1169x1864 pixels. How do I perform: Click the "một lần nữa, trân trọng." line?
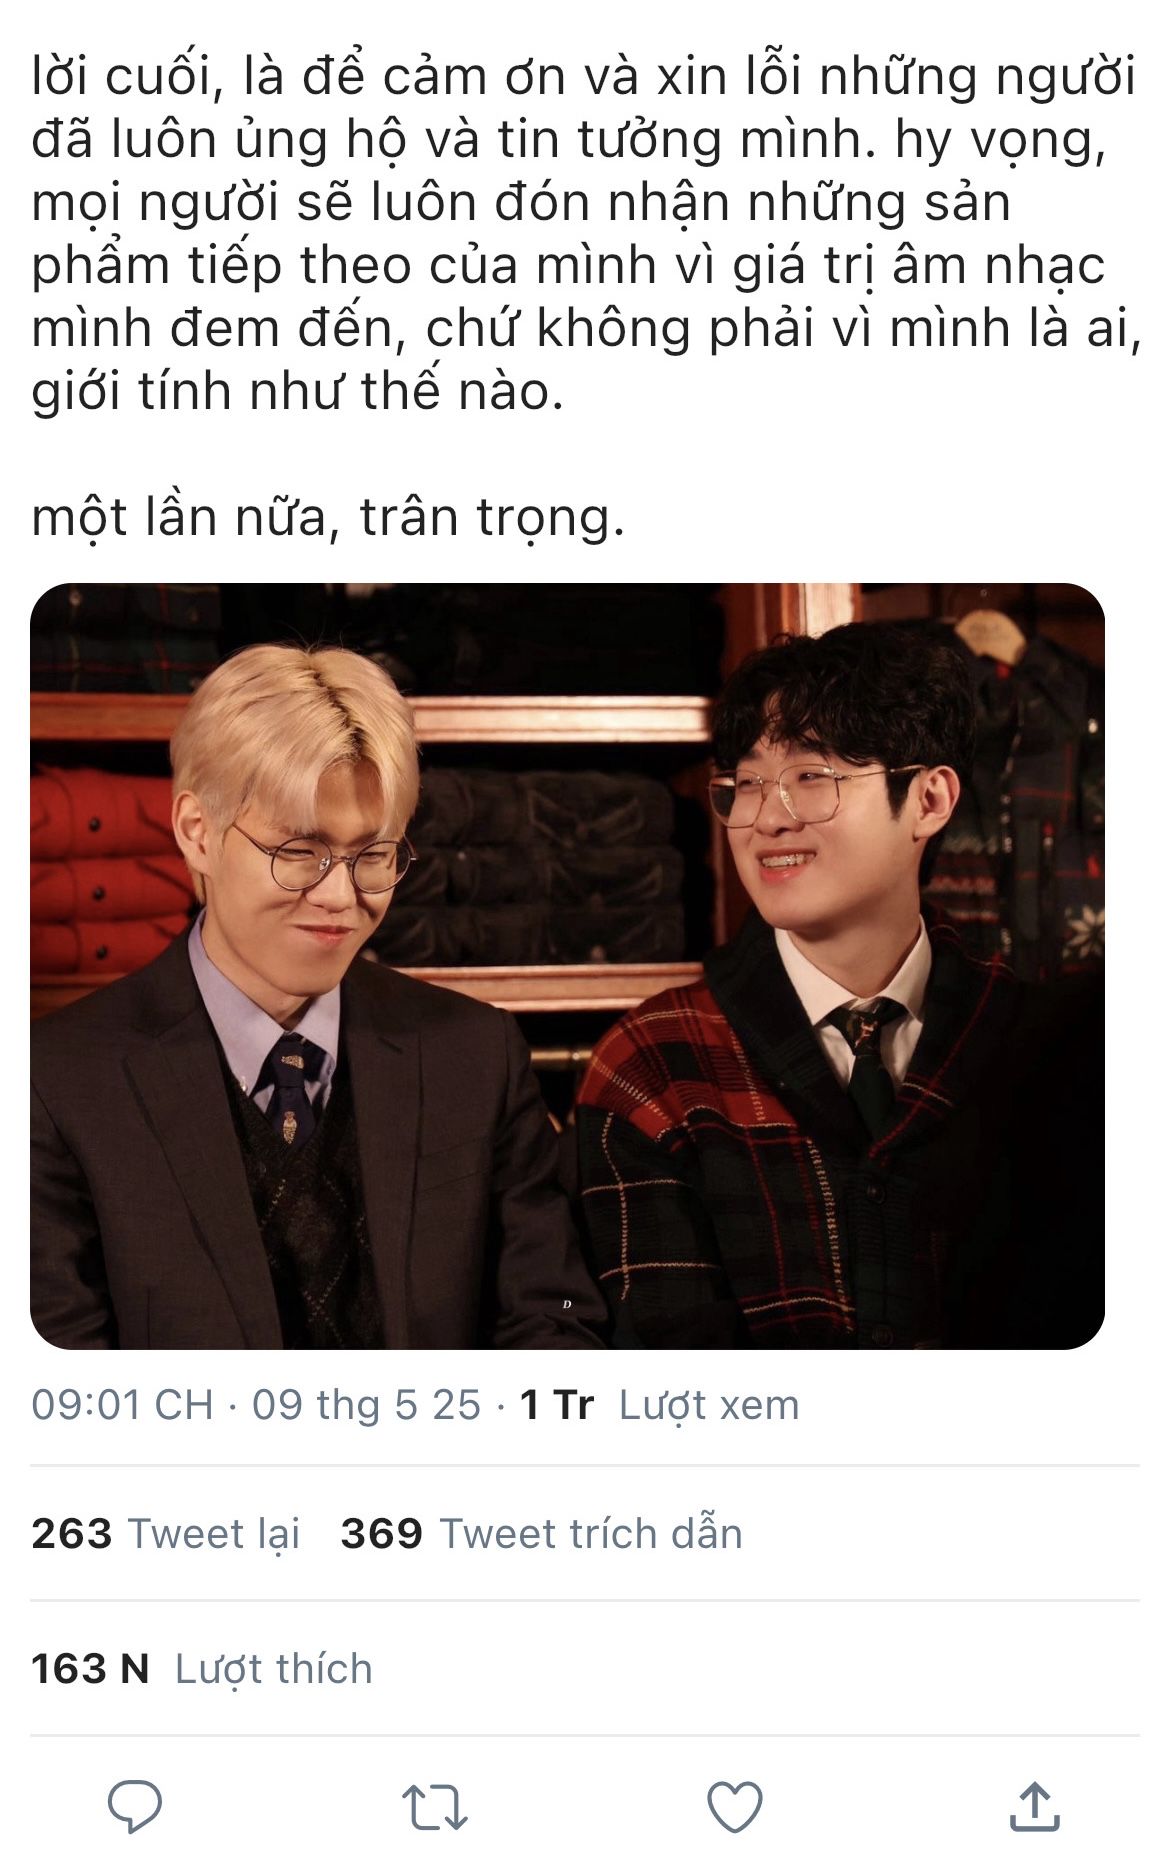(328, 518)
